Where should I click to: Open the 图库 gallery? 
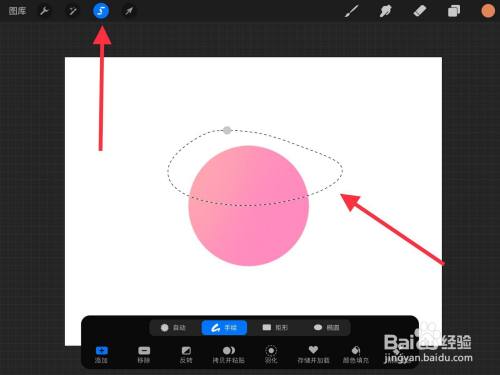[x=17, y=11]
